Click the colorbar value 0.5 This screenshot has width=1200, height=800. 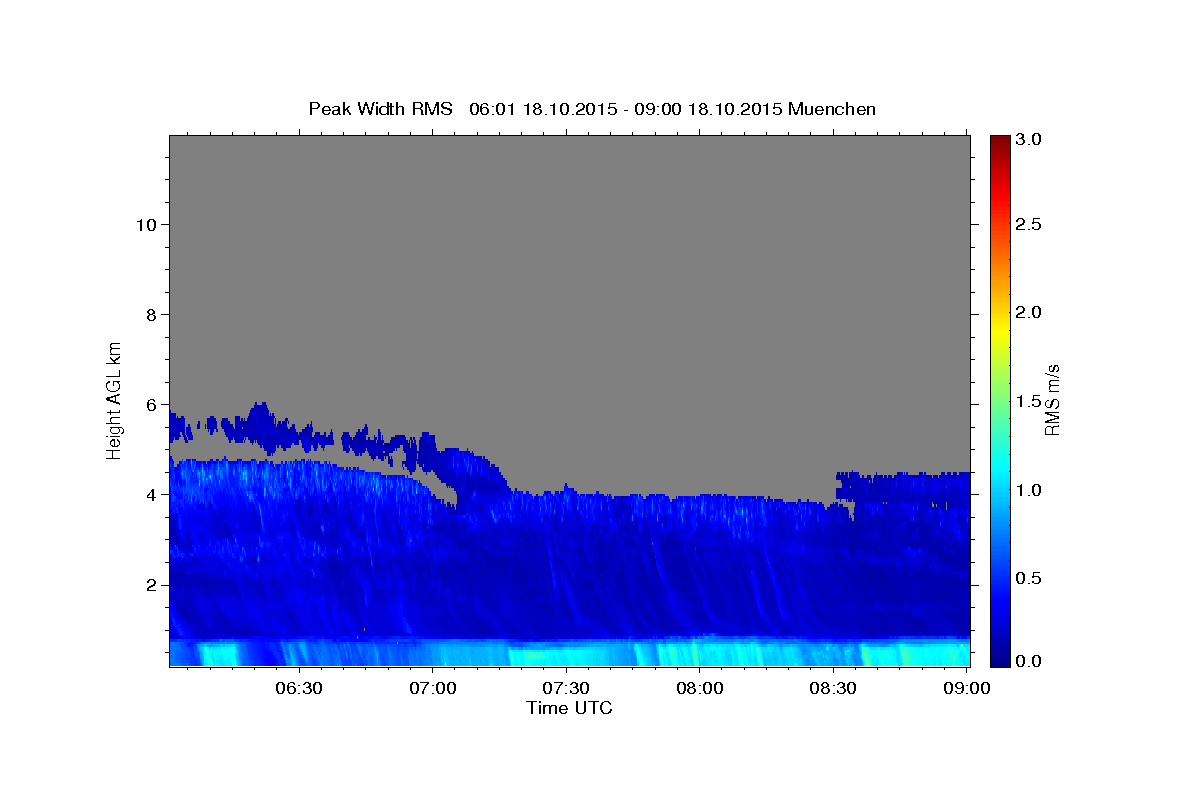point(1030,578)
